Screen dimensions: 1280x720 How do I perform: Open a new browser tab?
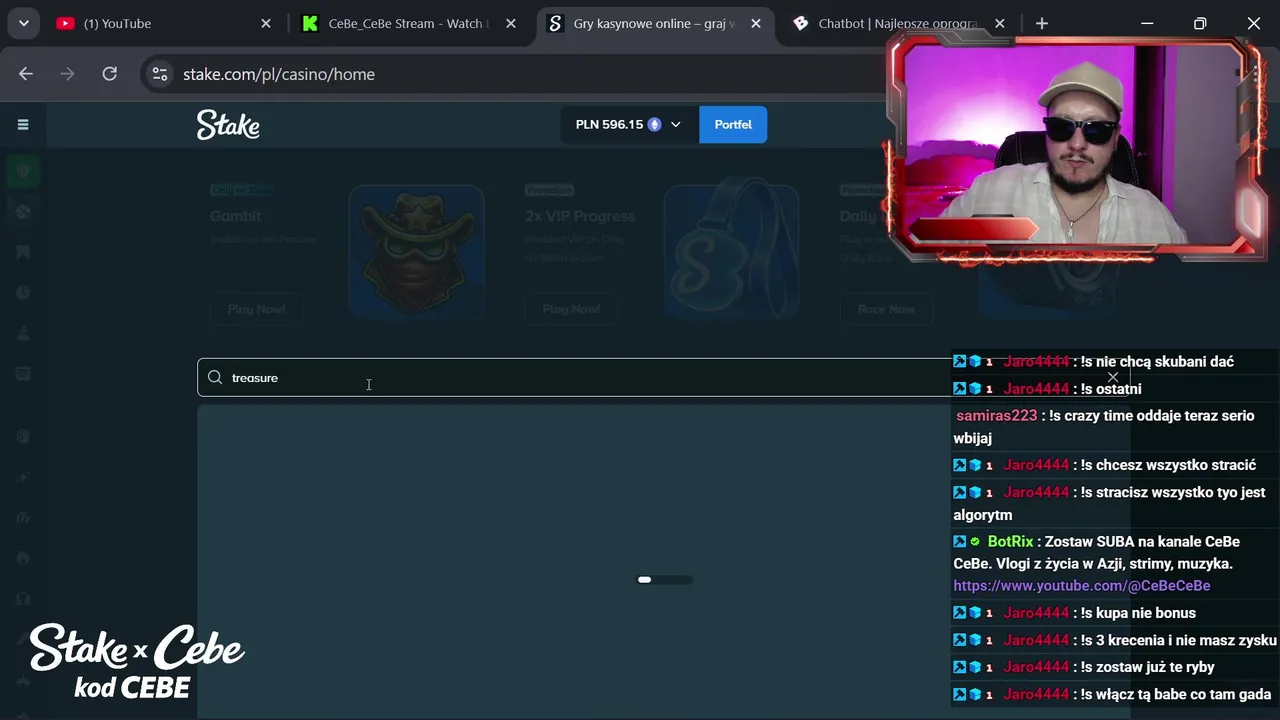1042,23
